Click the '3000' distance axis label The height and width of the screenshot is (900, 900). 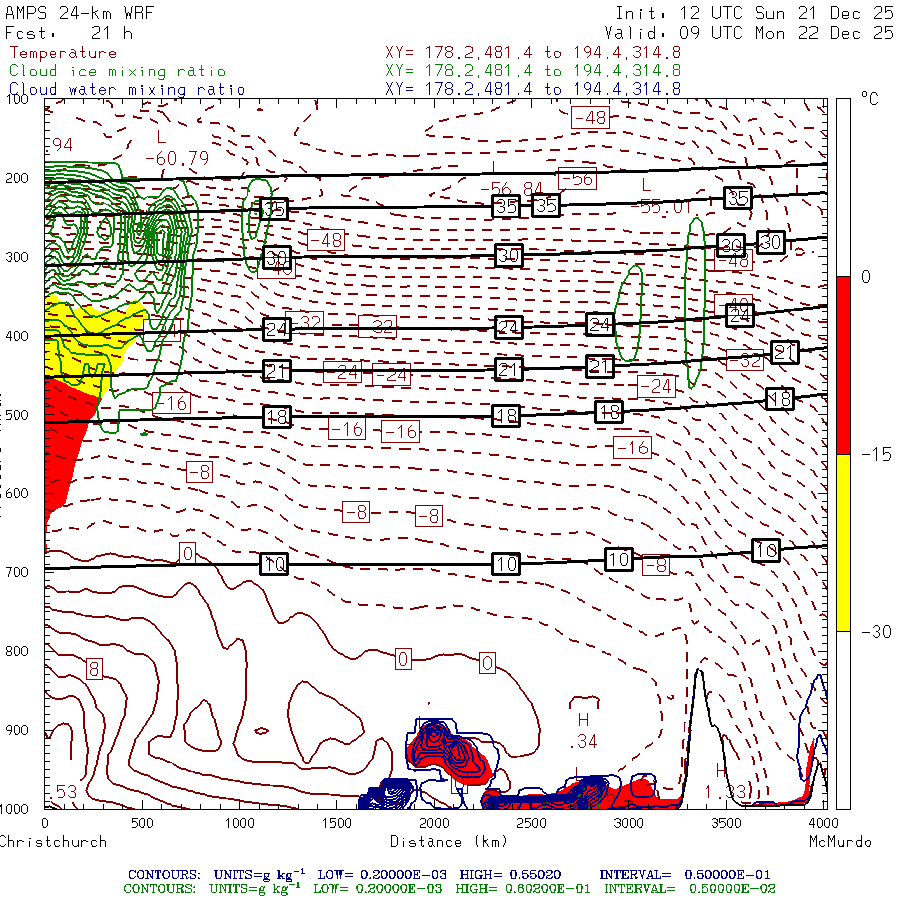(x=629, y=823)
